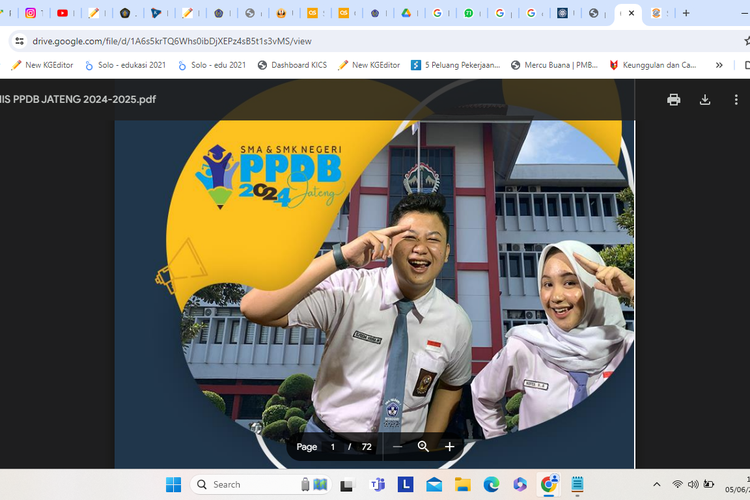
Task: Open the Mail app in taskbar
Action: coord(434,484)
